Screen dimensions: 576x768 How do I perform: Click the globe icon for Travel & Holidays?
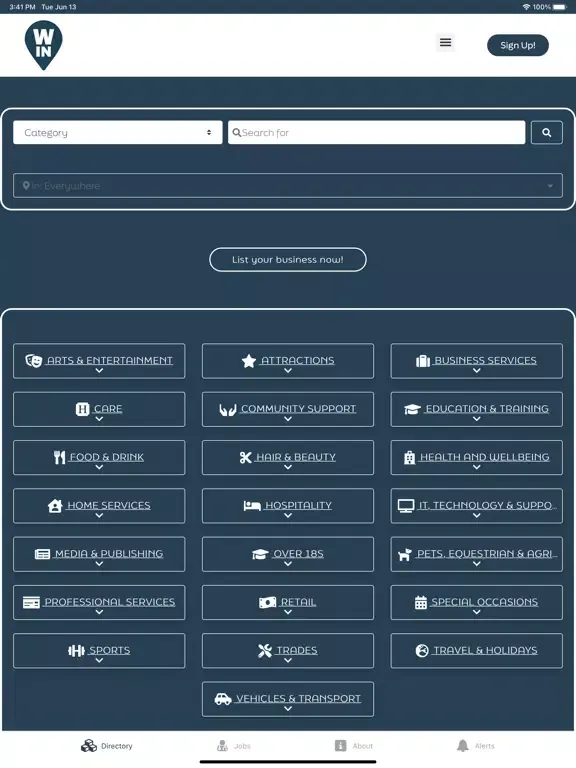click(422, 650)
